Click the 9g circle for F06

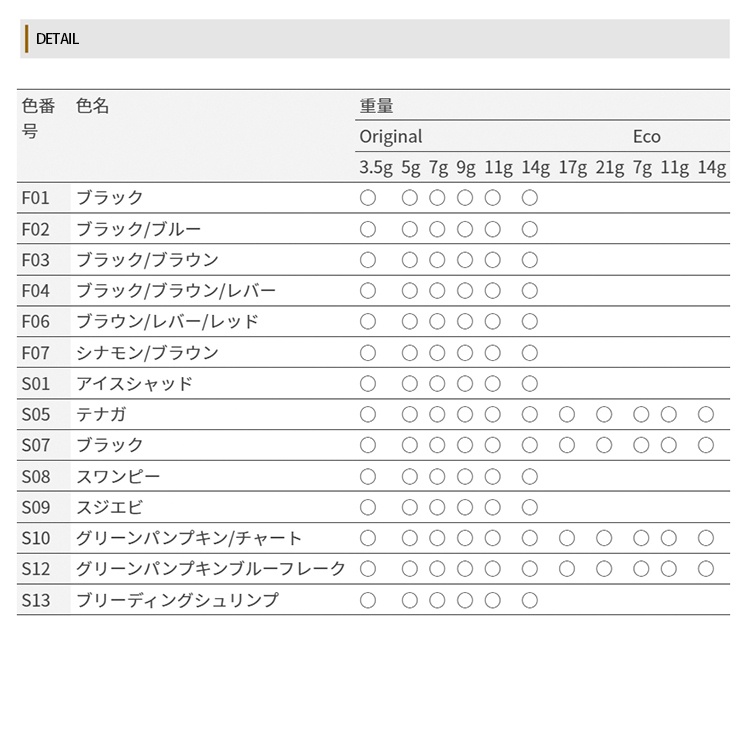pyautogui.click(x=465, y=321)
